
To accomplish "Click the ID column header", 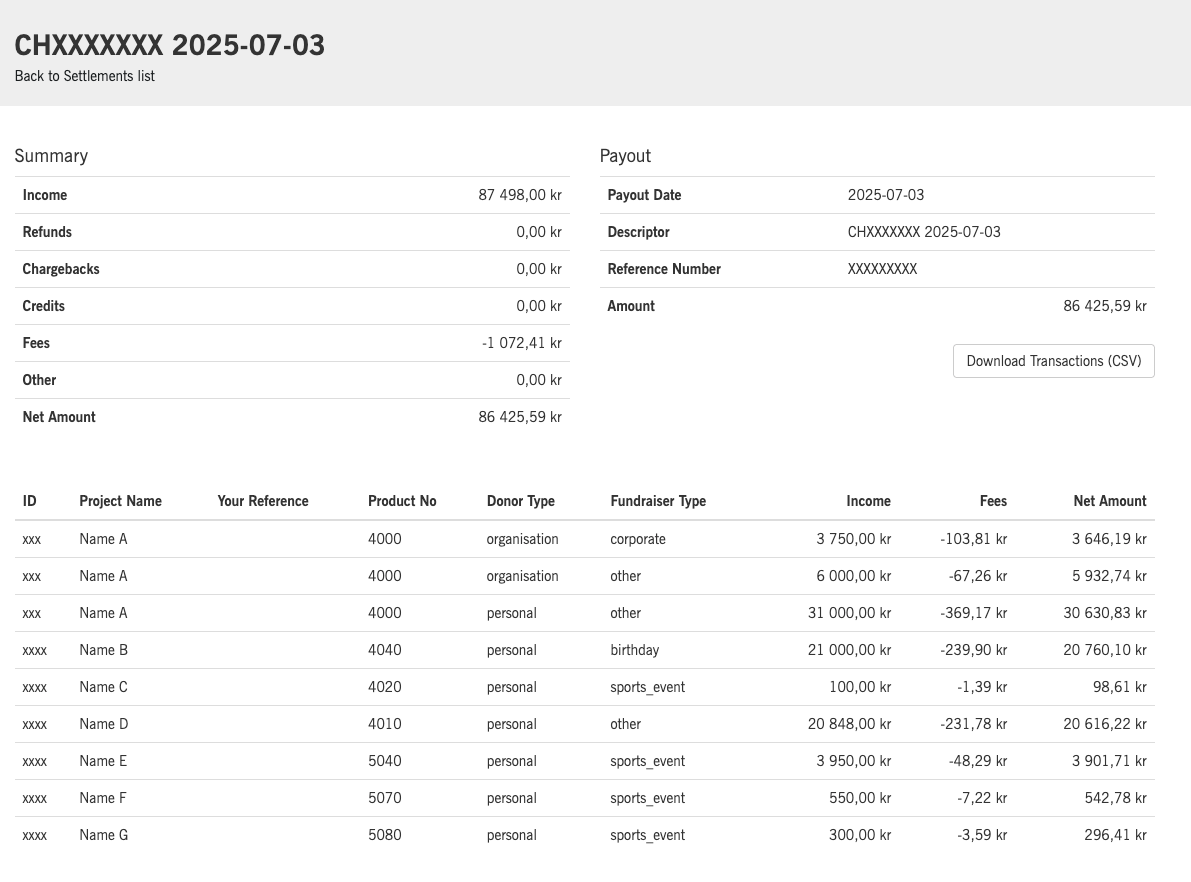I will (x=30, y=501).
